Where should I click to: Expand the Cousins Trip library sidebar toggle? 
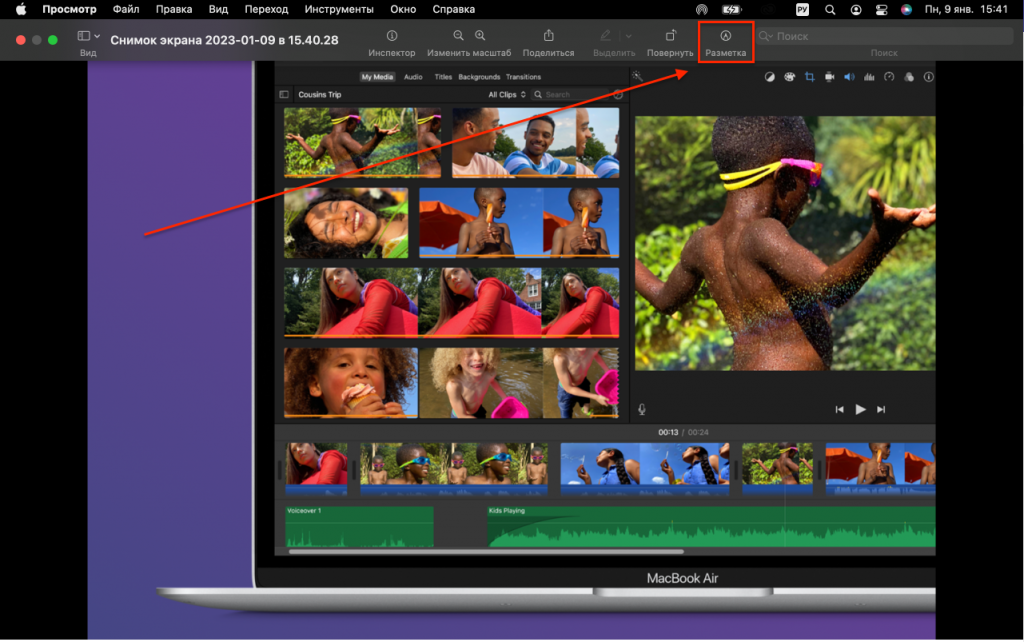tap(284, 93)
